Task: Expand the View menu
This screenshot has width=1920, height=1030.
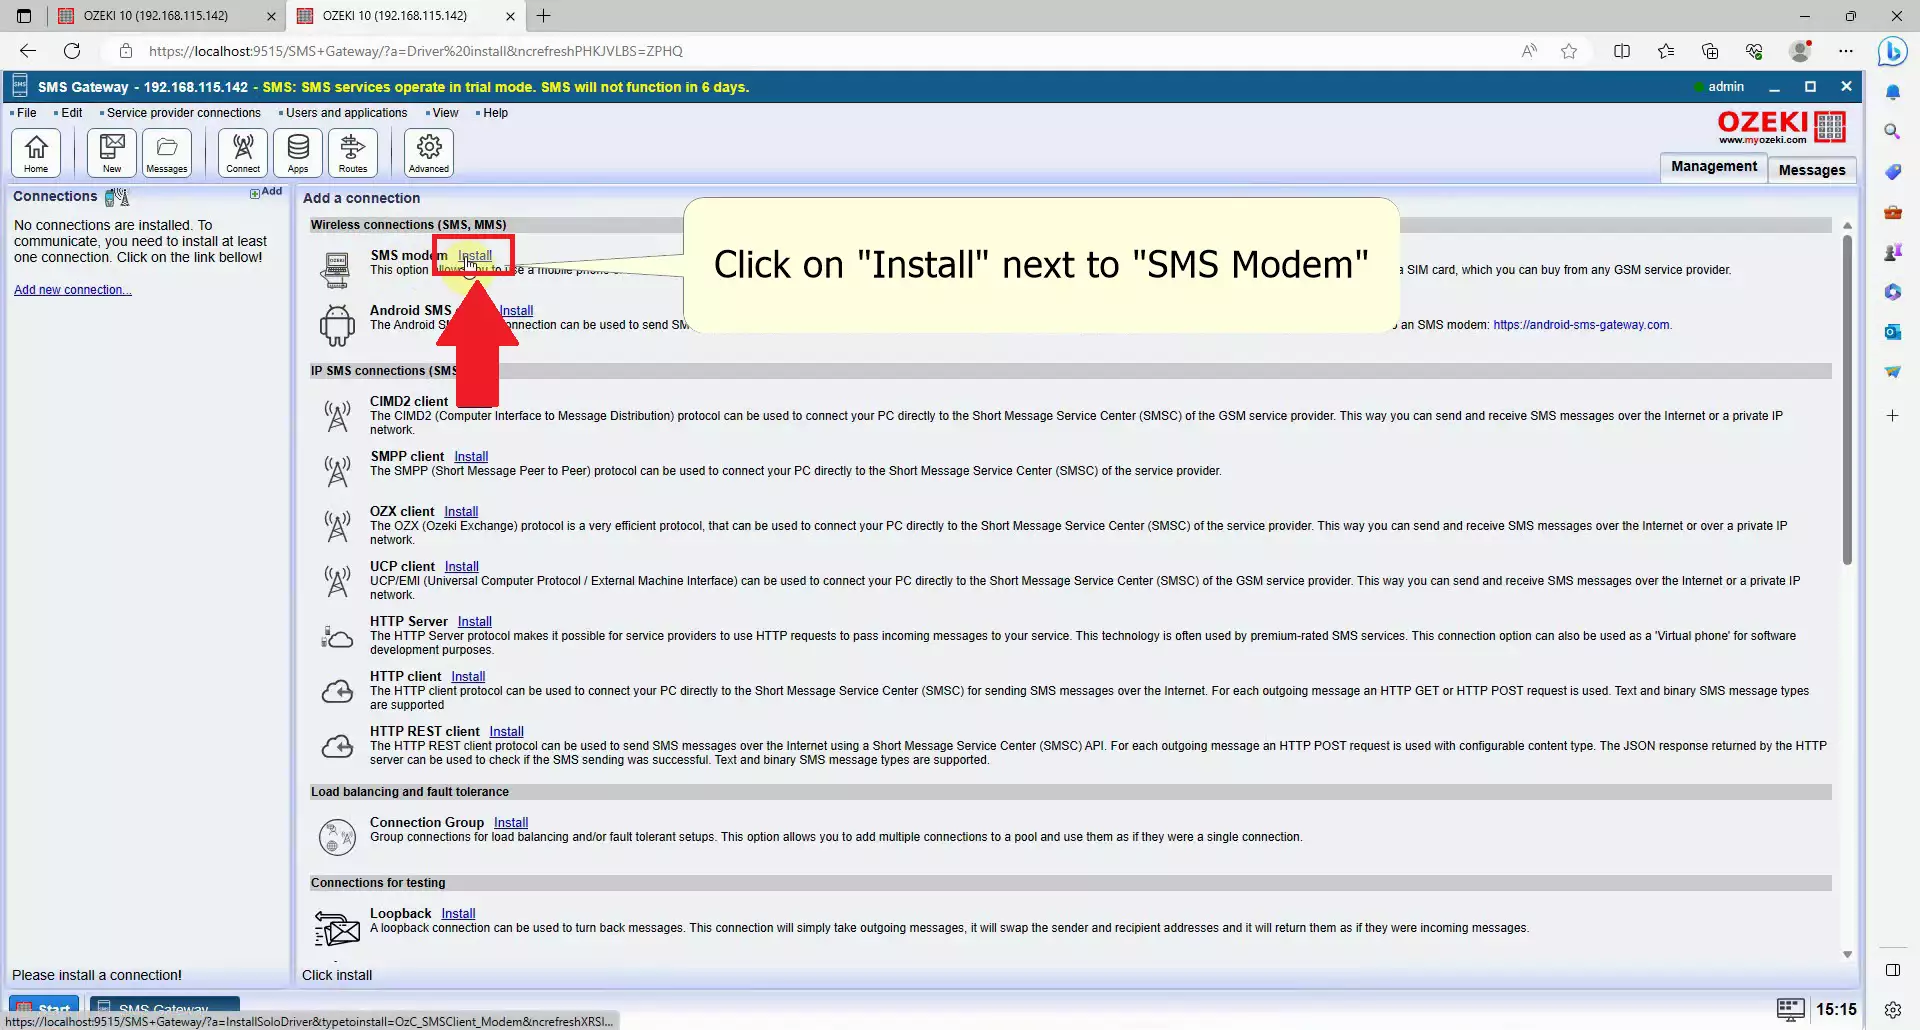Action: pyautogui.click(x=445, y=113)
